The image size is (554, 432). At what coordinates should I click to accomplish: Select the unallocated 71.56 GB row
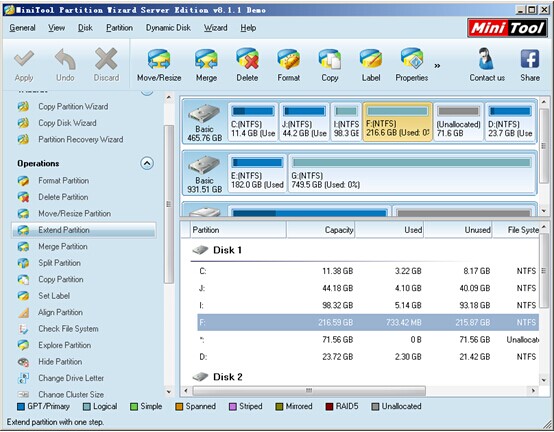pos(368,340)
